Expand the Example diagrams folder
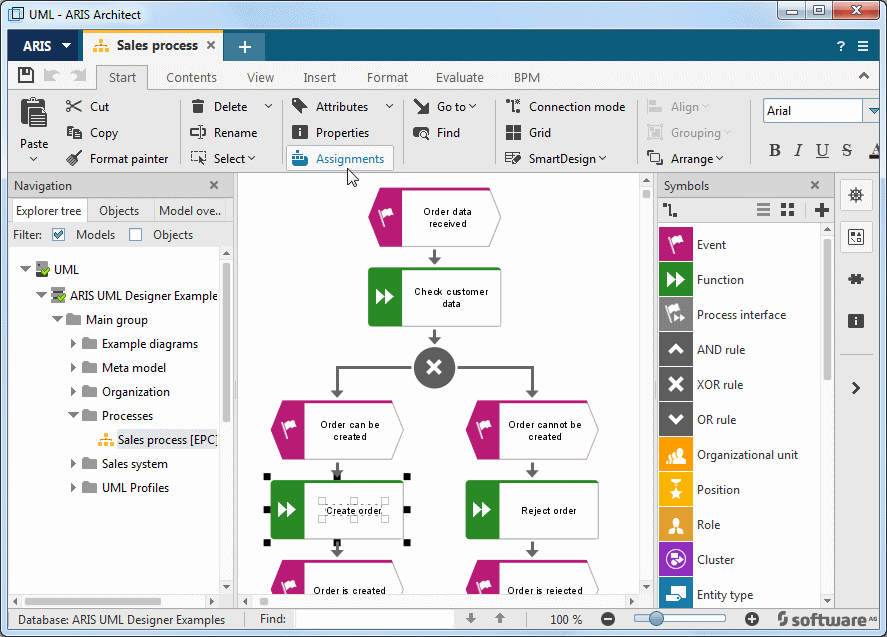 (73, 343)
